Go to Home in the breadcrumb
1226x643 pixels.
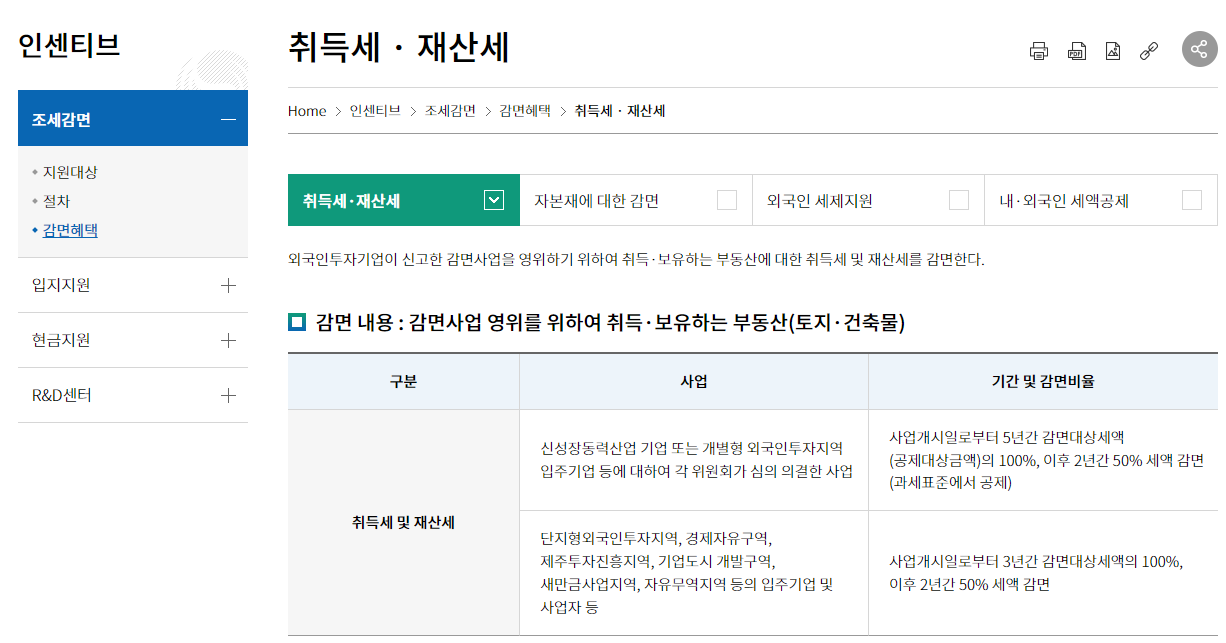307,111
